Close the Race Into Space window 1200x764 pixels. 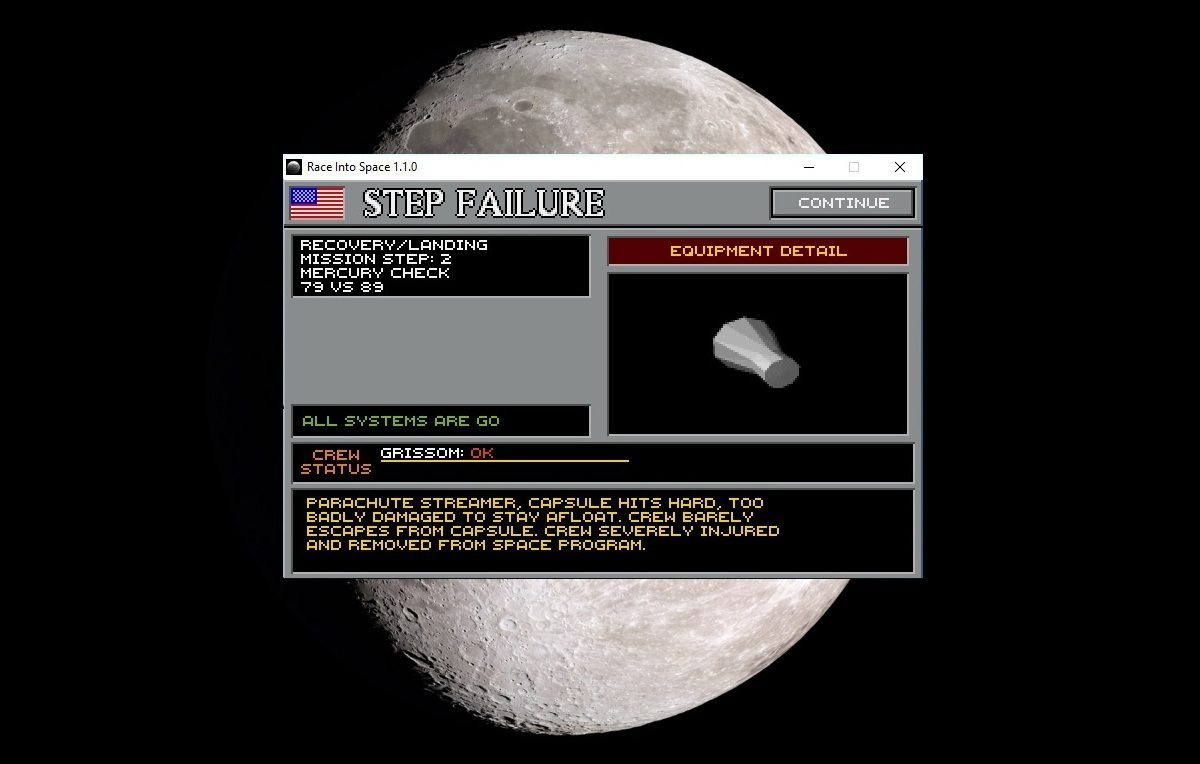pyautogui.click(x=900, y=167)
